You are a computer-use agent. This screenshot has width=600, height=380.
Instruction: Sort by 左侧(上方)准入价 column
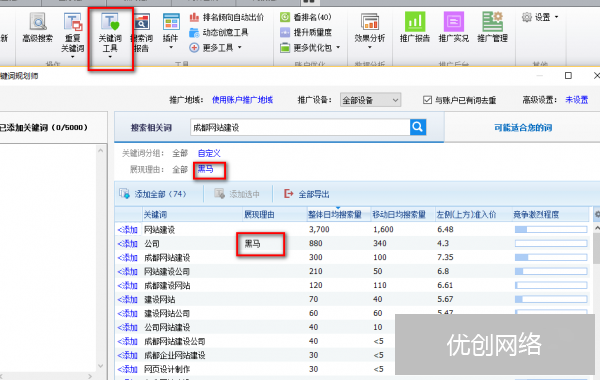(474, 215)
